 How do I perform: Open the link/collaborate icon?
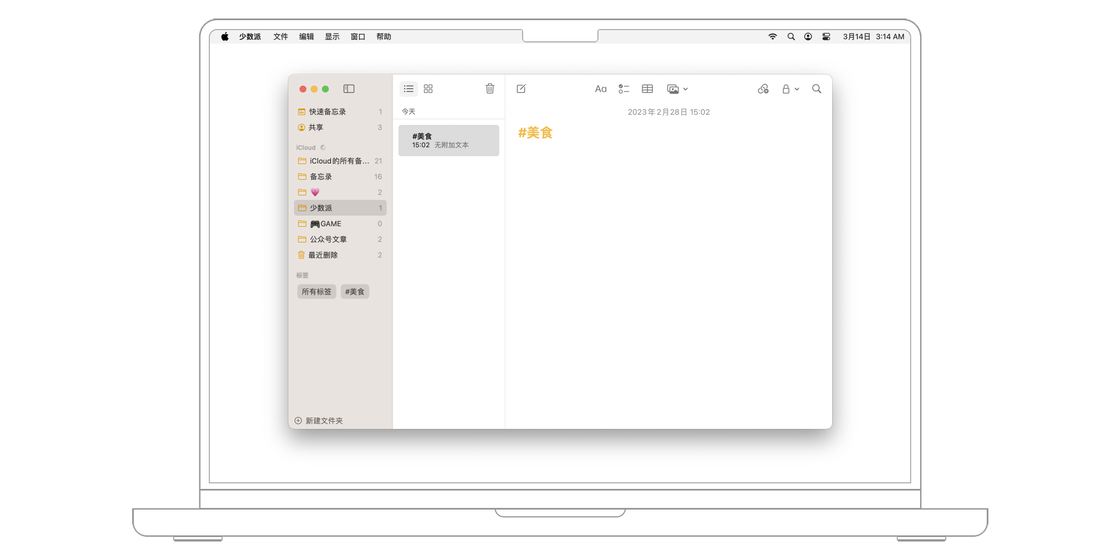(x=763, y=89)
